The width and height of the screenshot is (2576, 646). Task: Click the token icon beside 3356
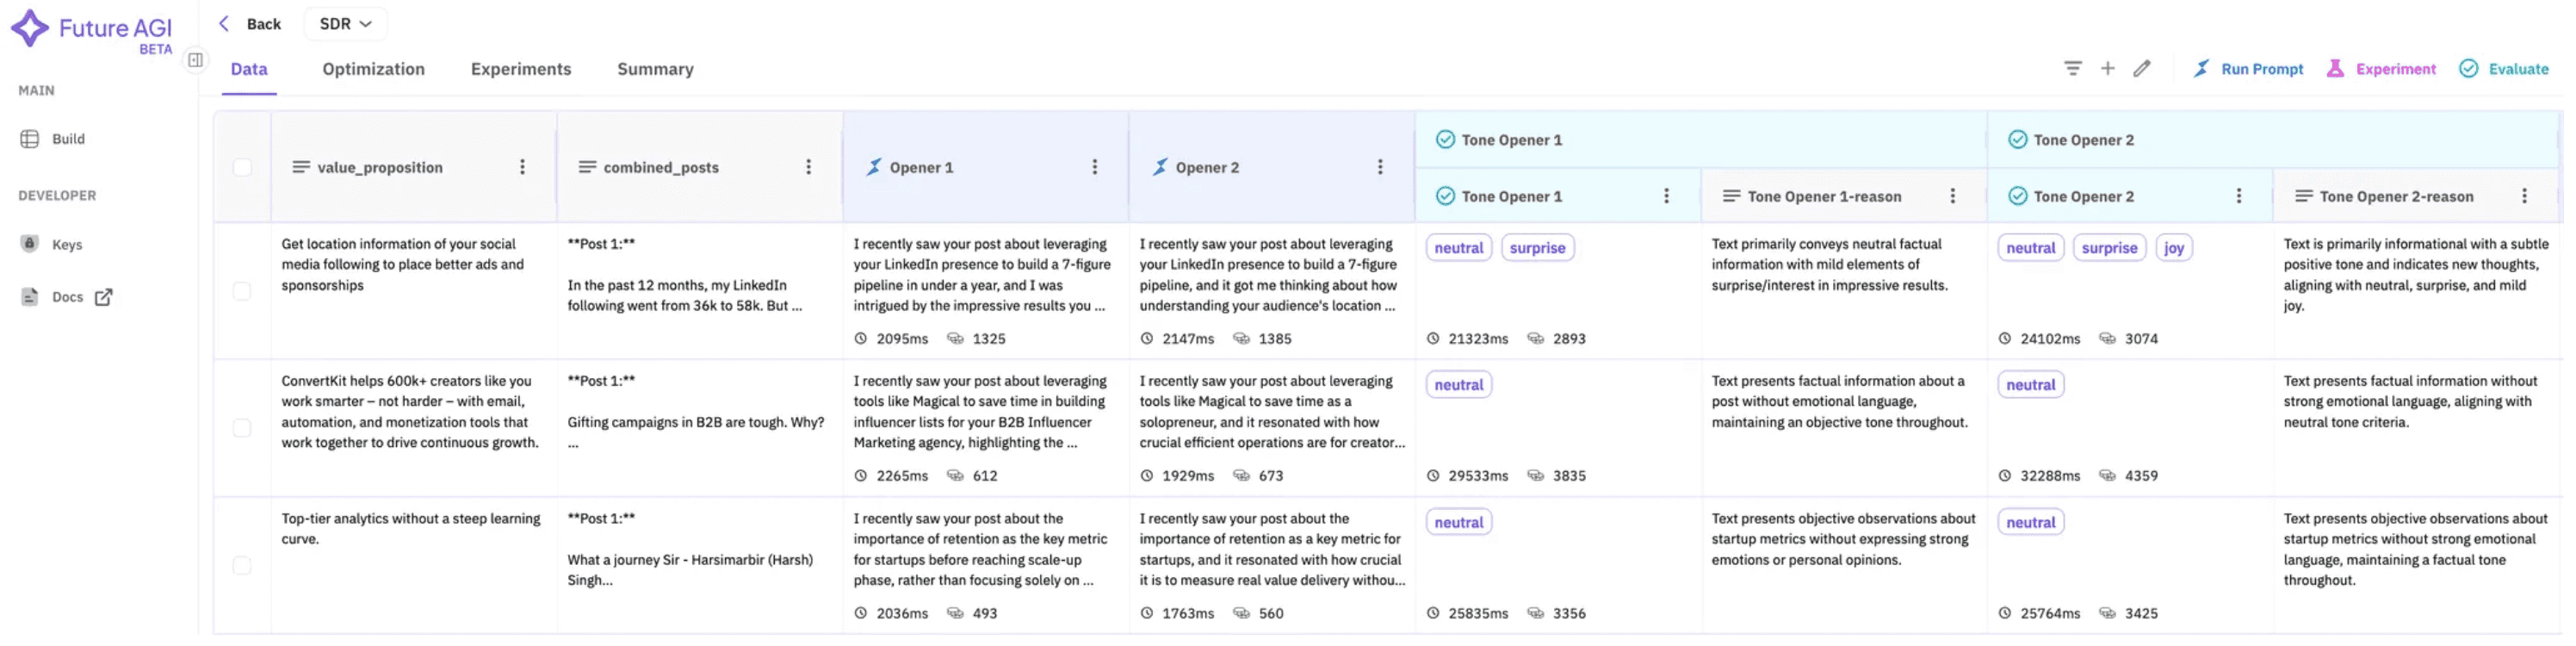click(1535, 613)
